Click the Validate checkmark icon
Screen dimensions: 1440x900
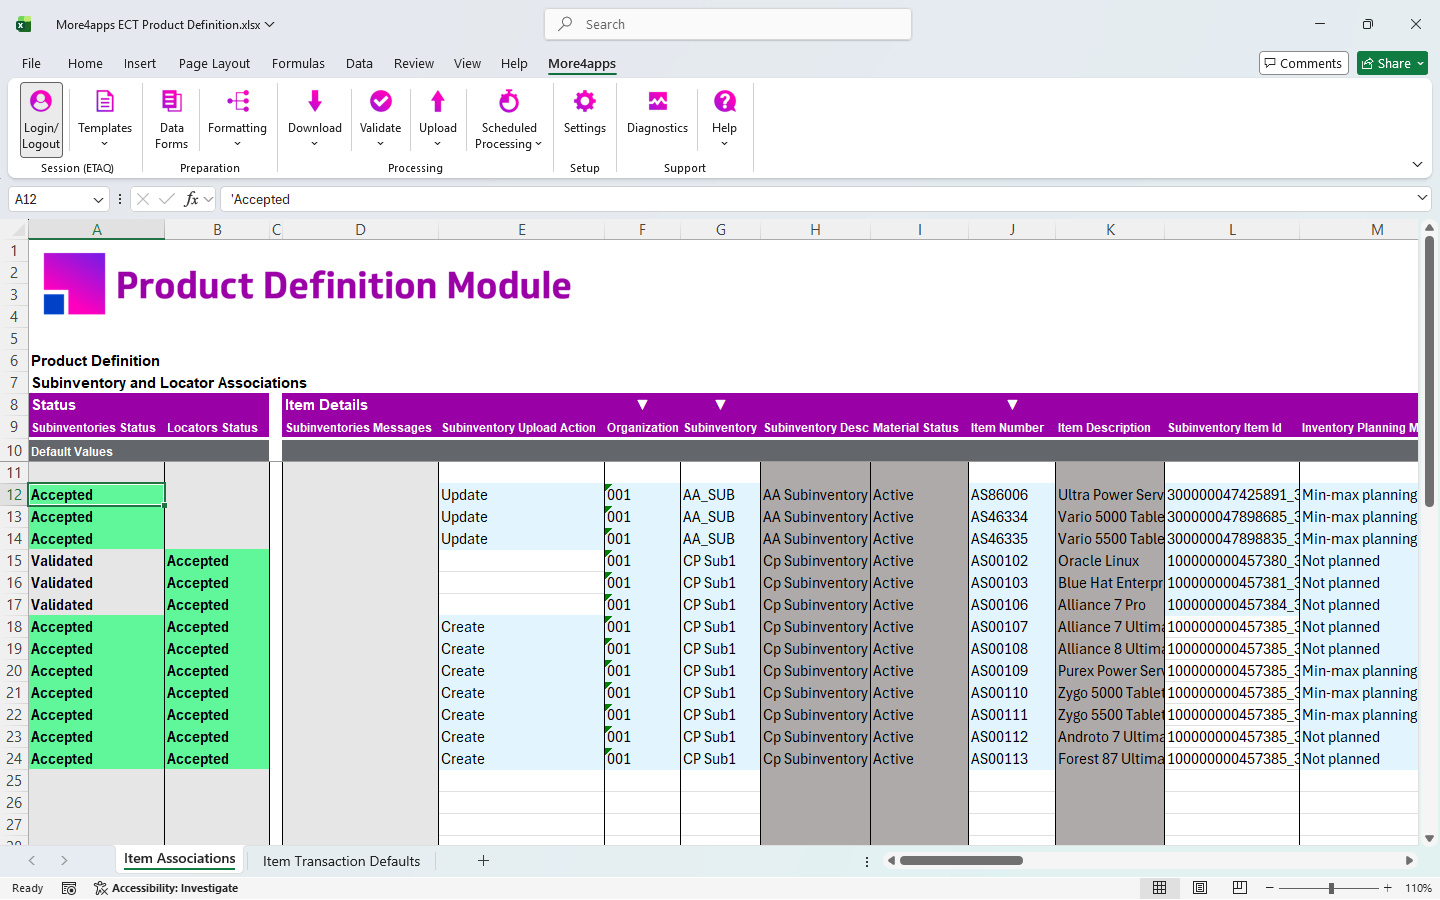coord(381,101)
